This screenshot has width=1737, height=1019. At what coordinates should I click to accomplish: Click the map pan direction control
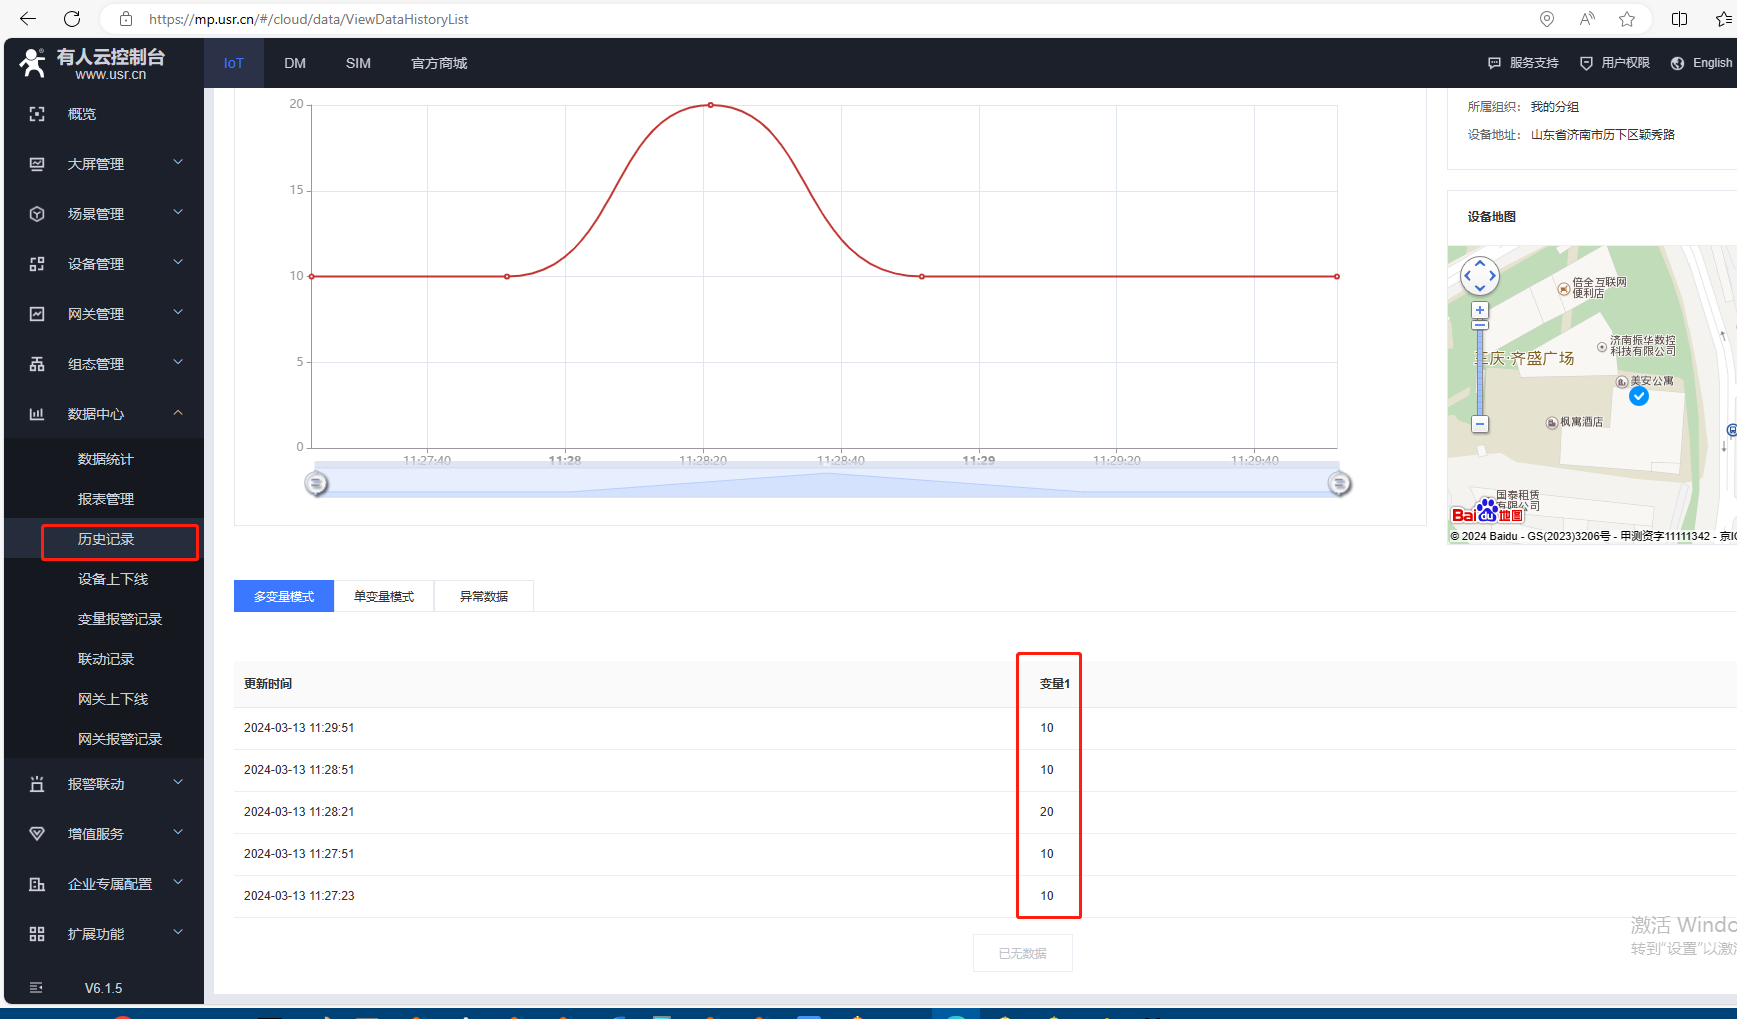click(x=1480, y=276)
